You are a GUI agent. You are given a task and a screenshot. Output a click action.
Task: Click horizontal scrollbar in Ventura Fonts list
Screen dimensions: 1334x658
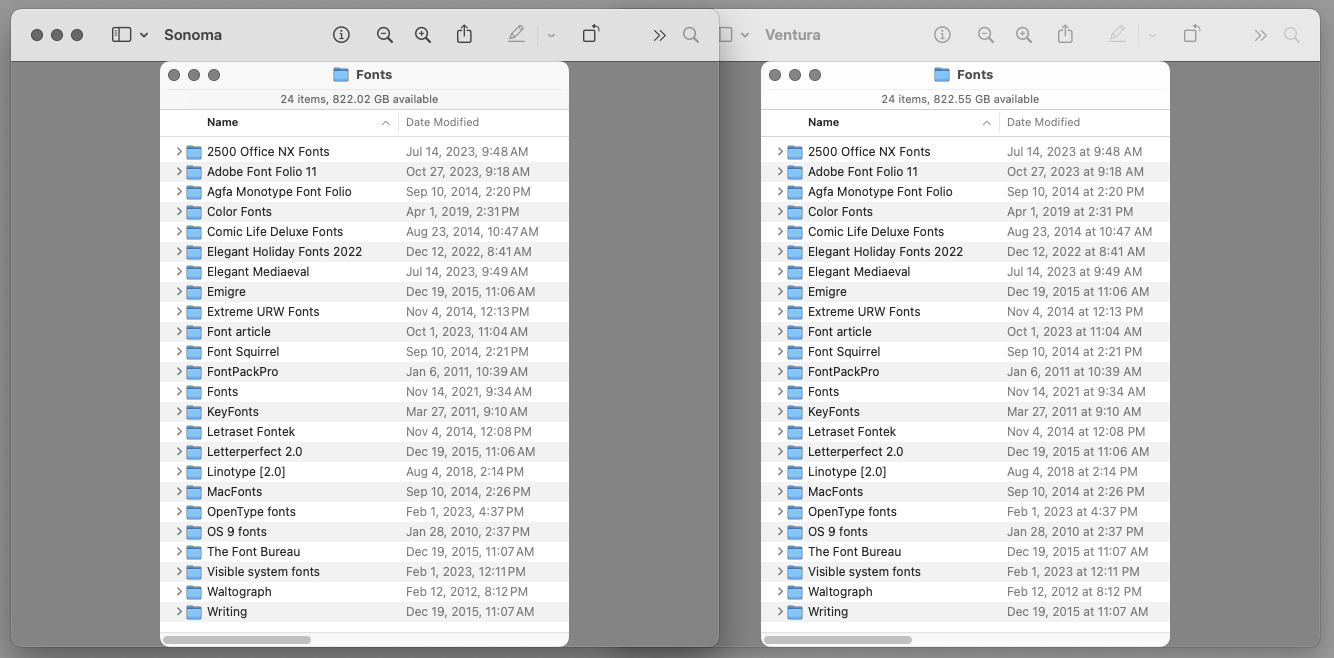(x=838, y=640)
